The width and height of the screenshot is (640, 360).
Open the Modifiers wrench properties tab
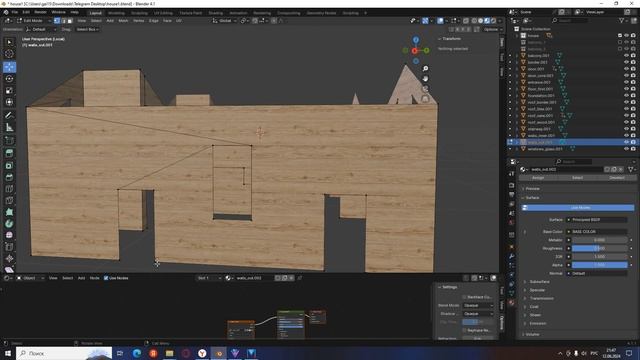(x=511, y=256)
